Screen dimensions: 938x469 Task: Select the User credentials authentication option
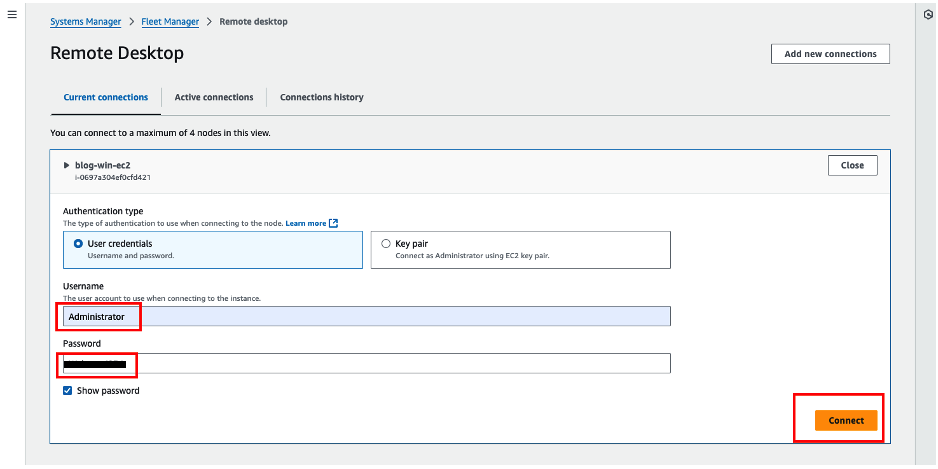[x=79, y=243]
